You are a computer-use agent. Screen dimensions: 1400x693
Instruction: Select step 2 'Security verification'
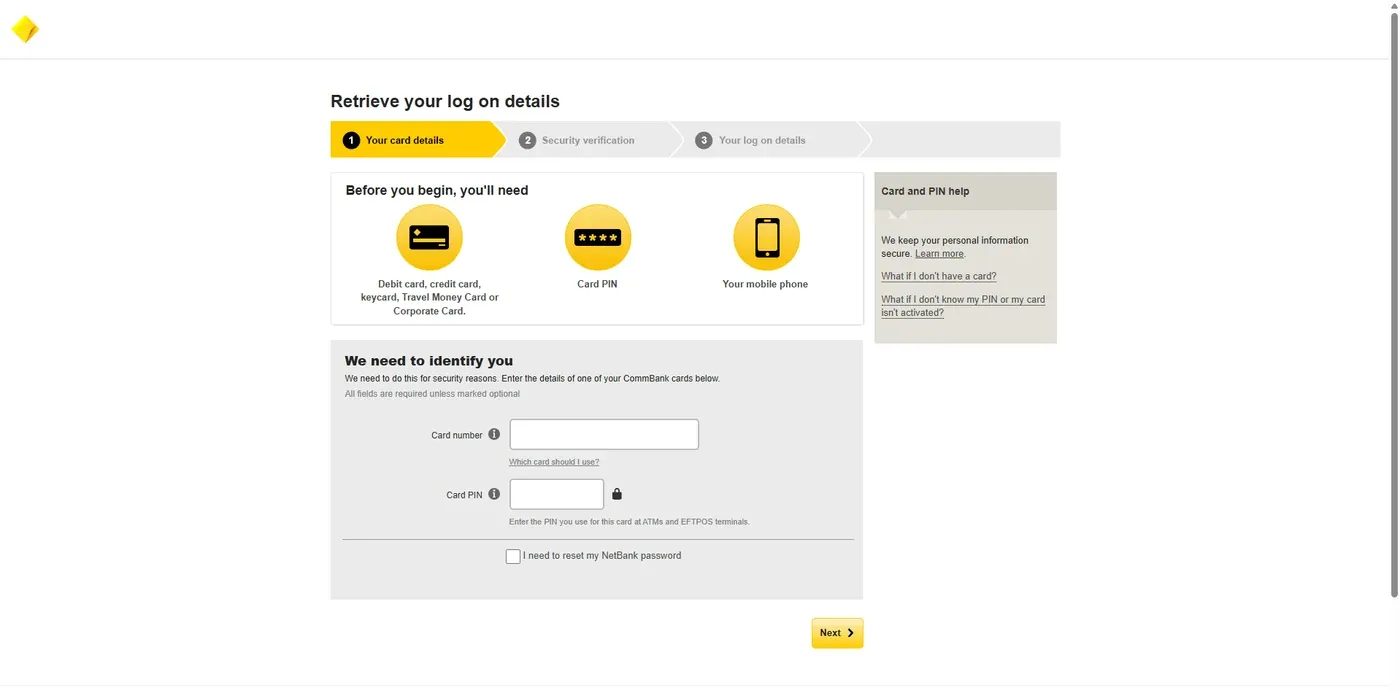tap(588, 140)
